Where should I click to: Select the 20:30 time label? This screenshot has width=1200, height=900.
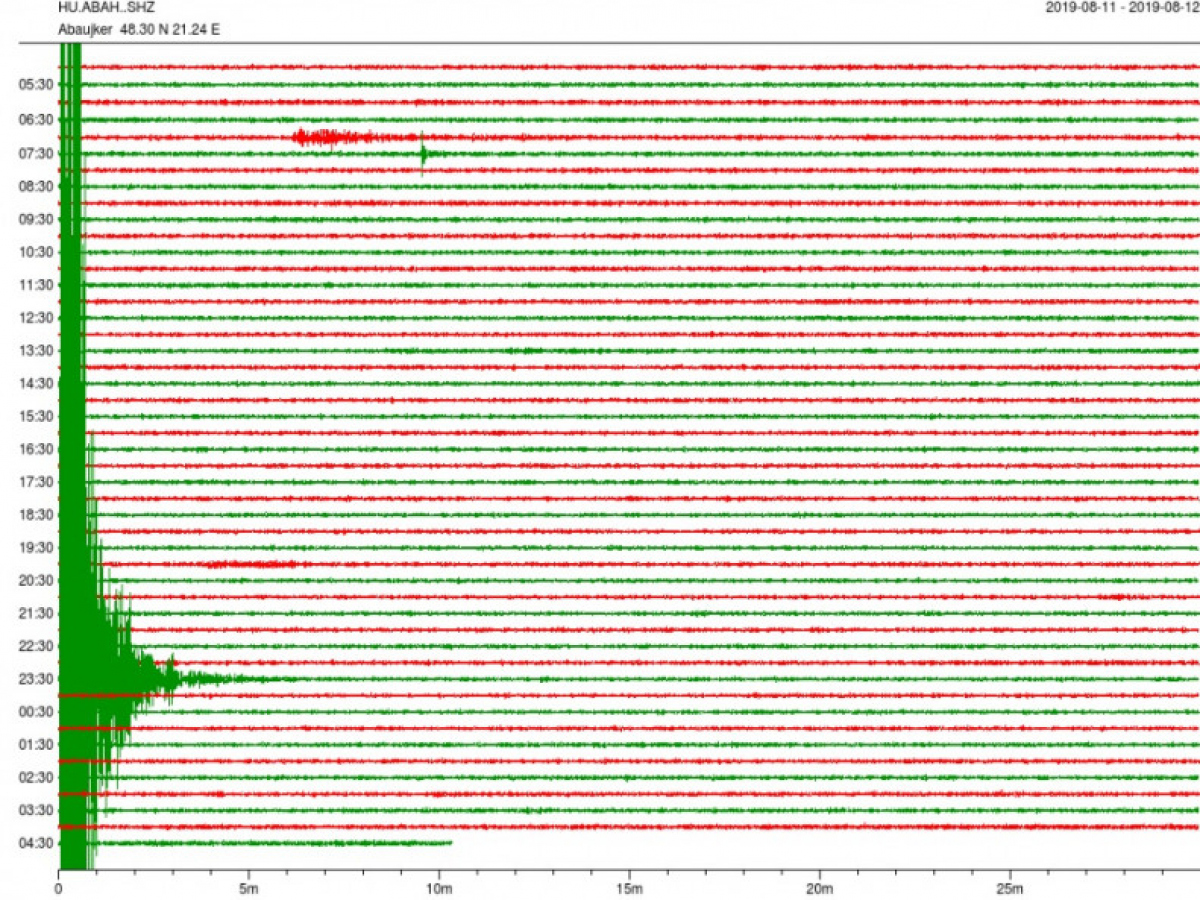[x=36, y=581]
